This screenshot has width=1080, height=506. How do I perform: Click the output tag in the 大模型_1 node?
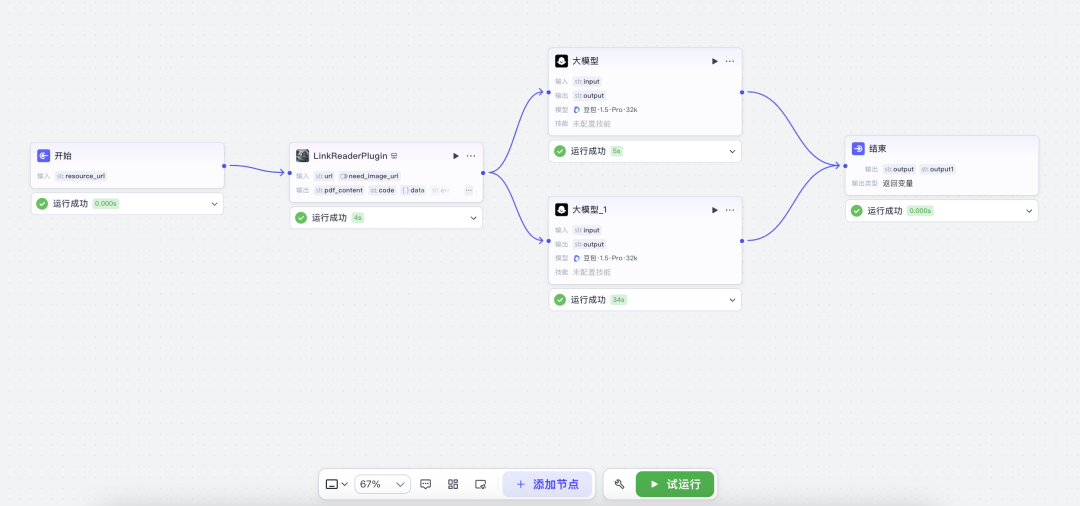590,244
